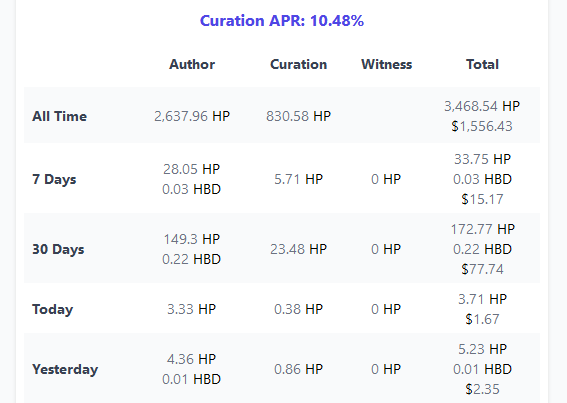Select the Author column header
The height and width of the screenshot is (403, 567).
click(x=192, y=64)
